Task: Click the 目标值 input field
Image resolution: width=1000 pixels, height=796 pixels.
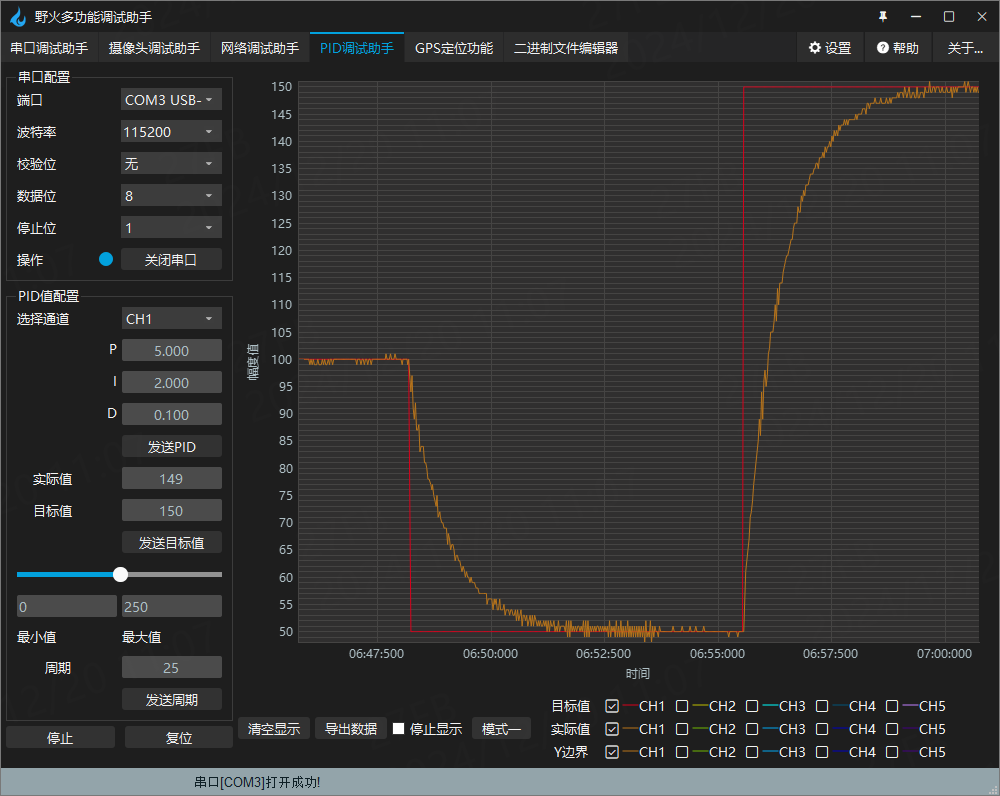Action: [172, 510]
